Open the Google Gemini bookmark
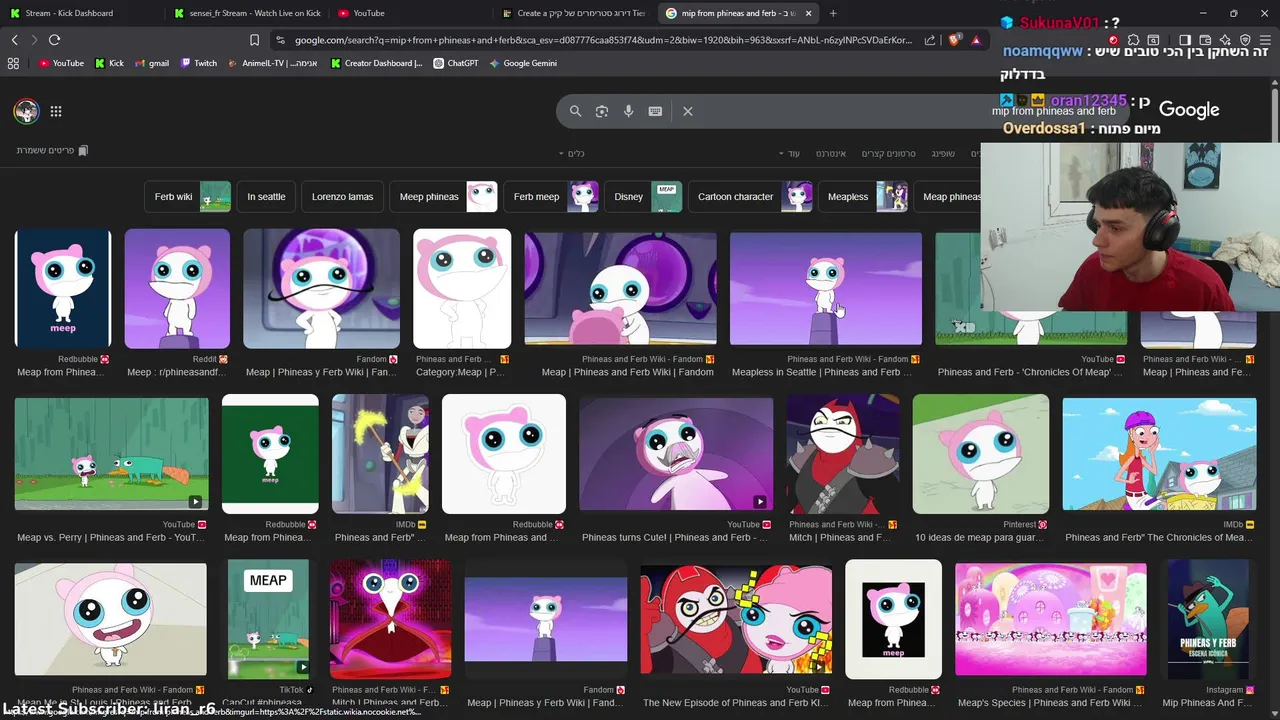The width and height of the screenshot is (1280, 720). pos(523,63)
